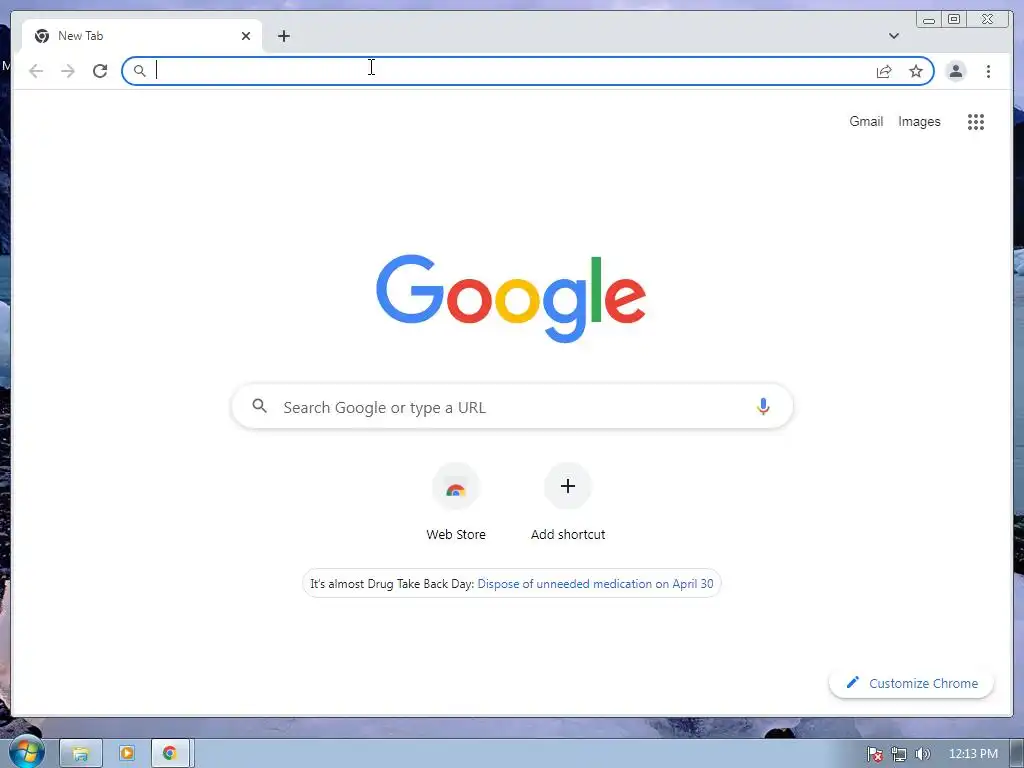This screenshot has width=1024, height=768.
Task: Open the Windows Start menu
Action: [26, 752]
